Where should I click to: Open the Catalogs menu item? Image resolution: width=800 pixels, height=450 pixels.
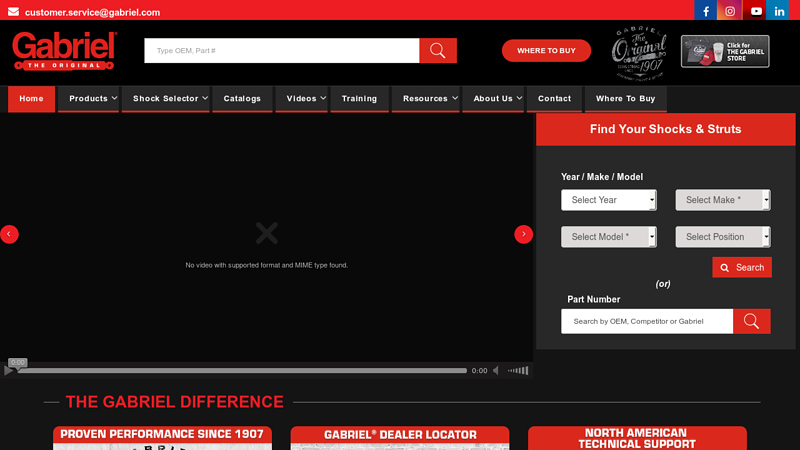[x=242, y=98]
